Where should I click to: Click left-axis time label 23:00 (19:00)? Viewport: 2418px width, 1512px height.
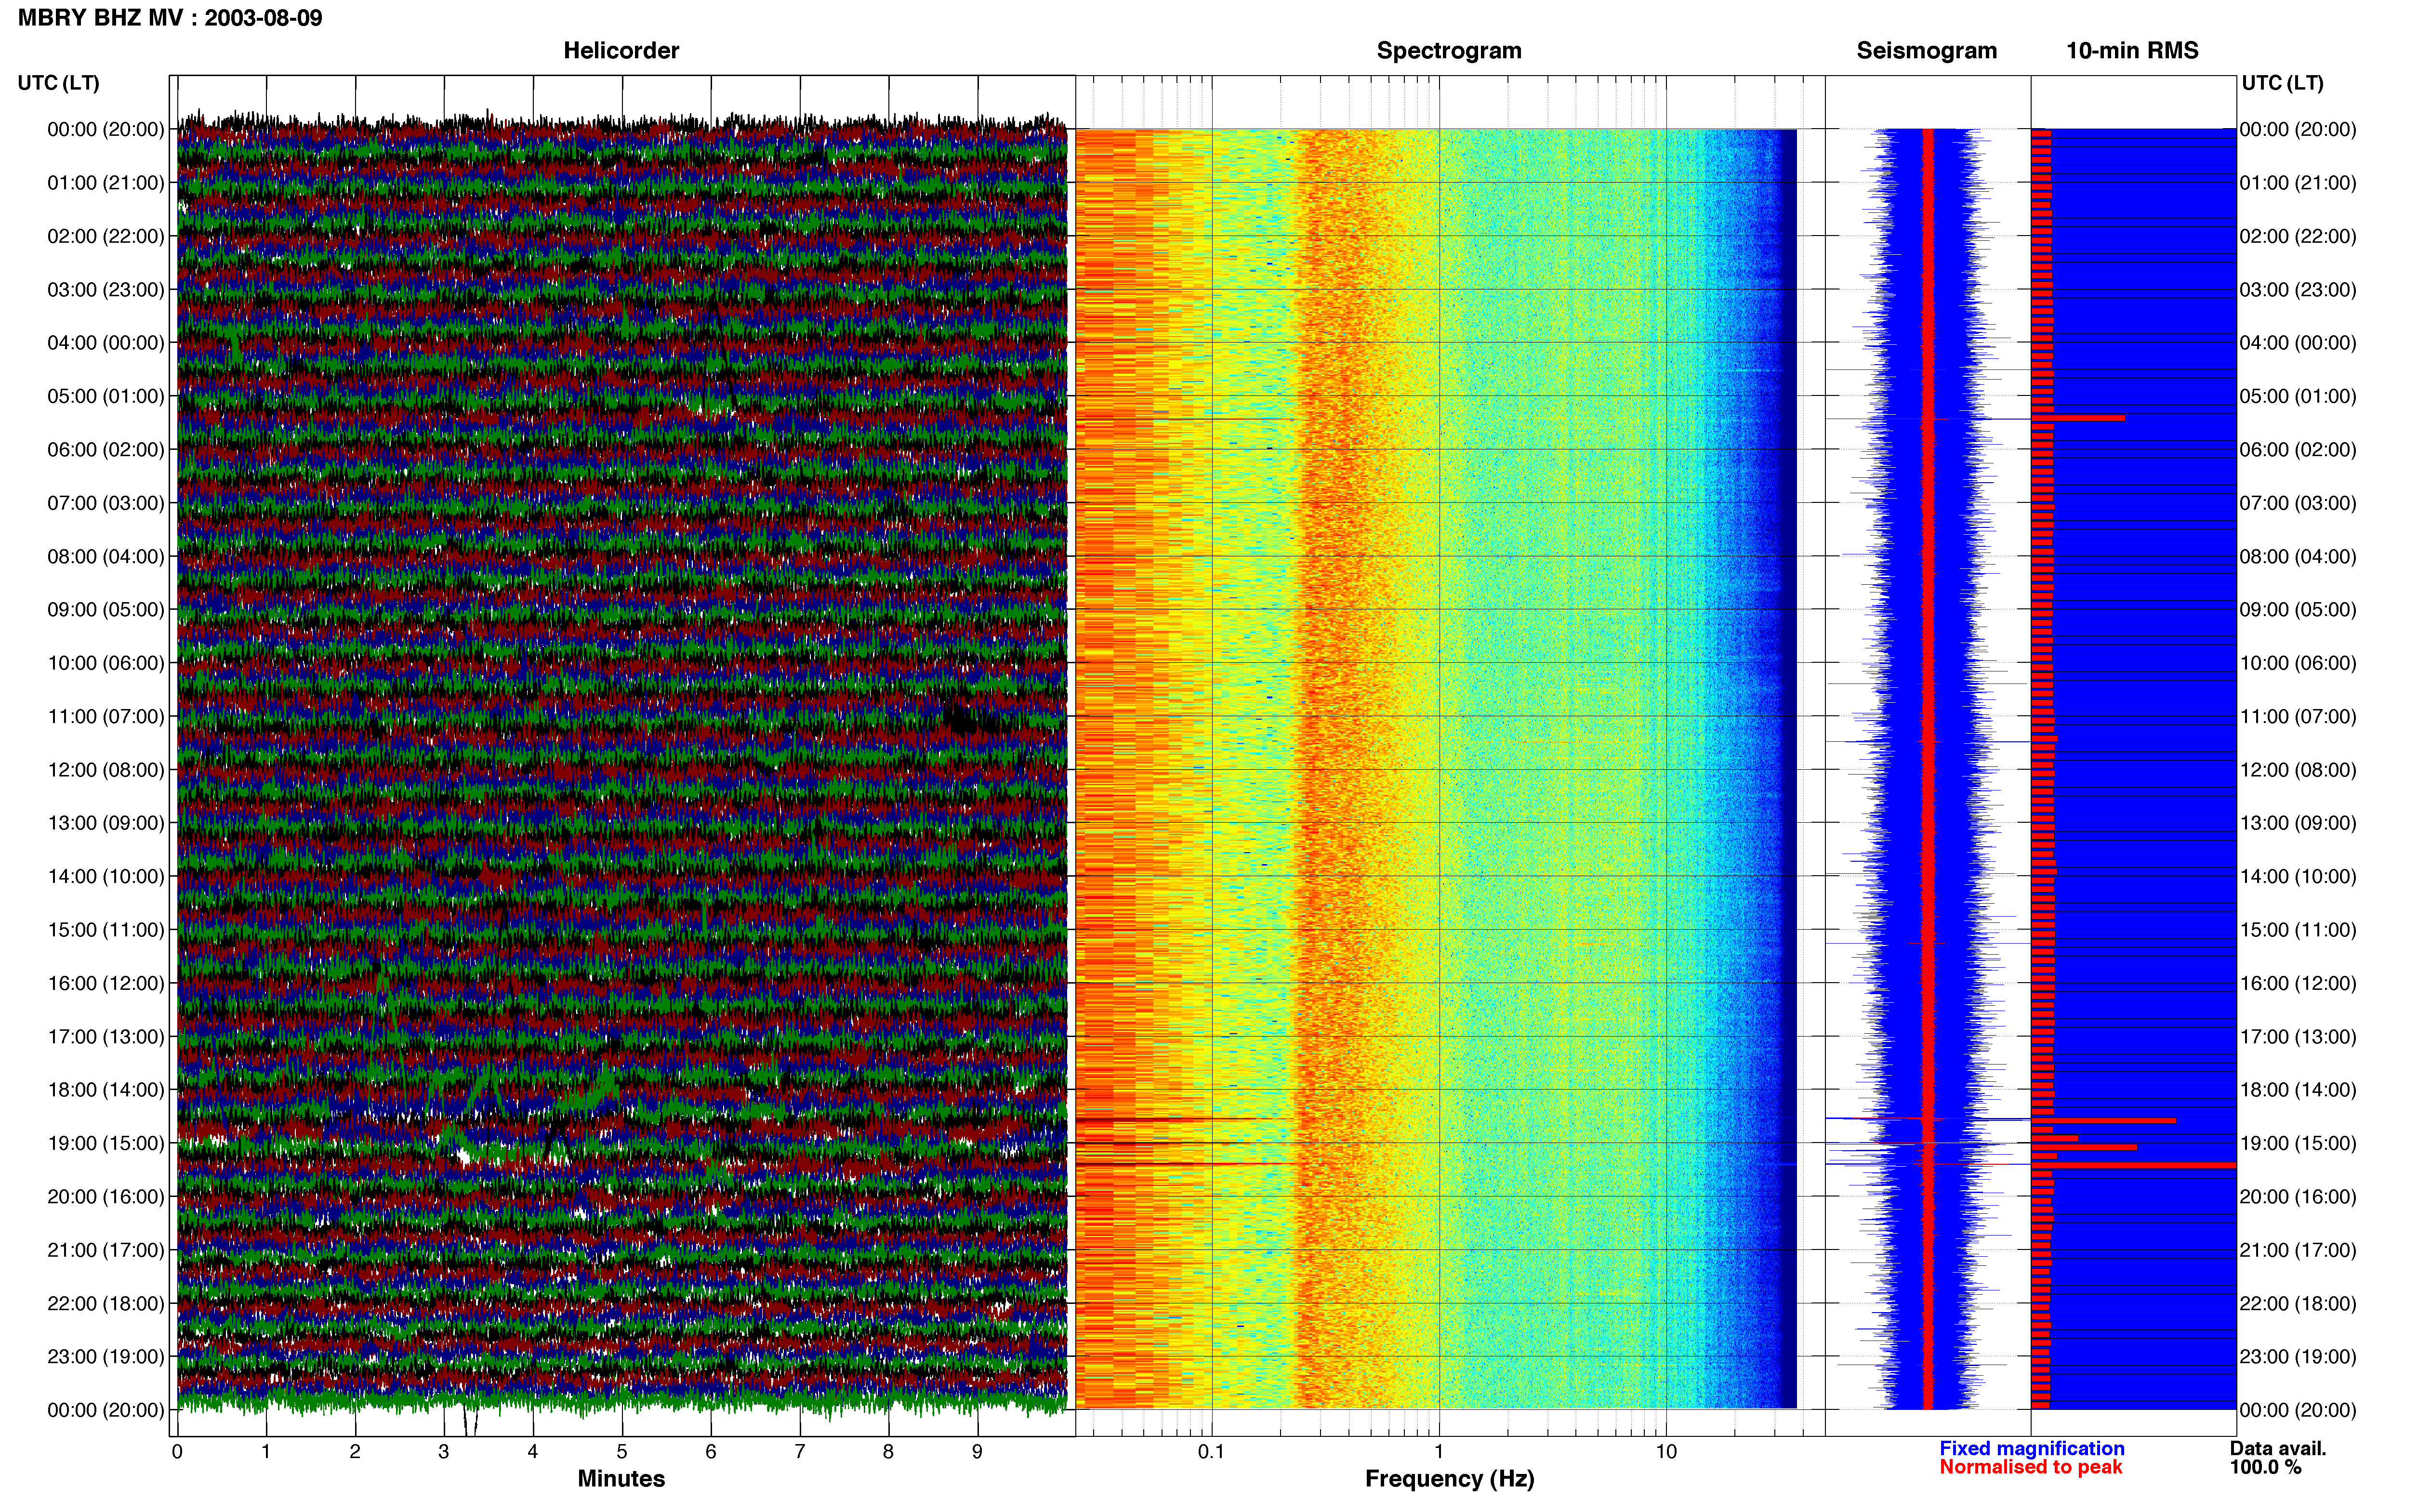tap(106, 1357)
